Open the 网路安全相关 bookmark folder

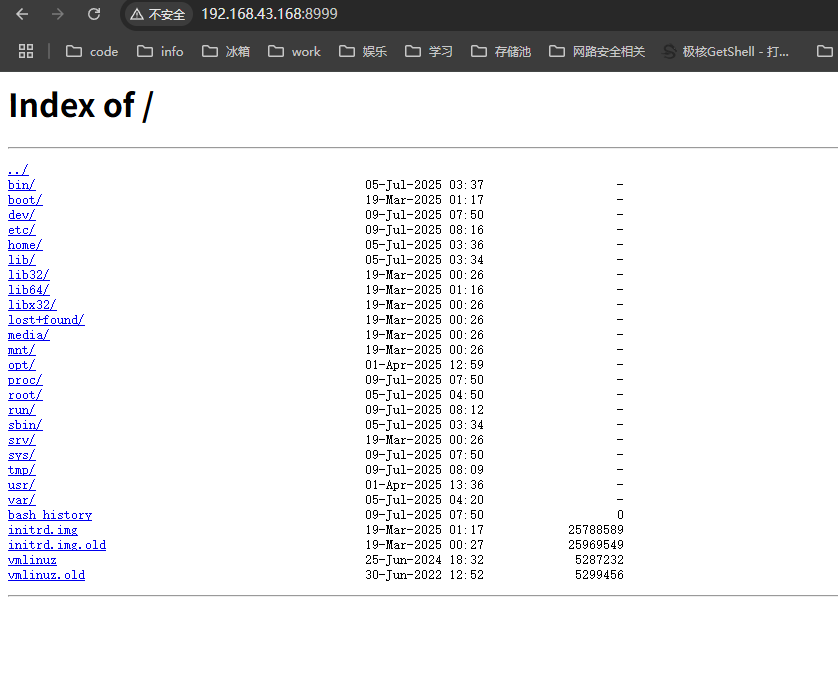(x=596, y=51)
